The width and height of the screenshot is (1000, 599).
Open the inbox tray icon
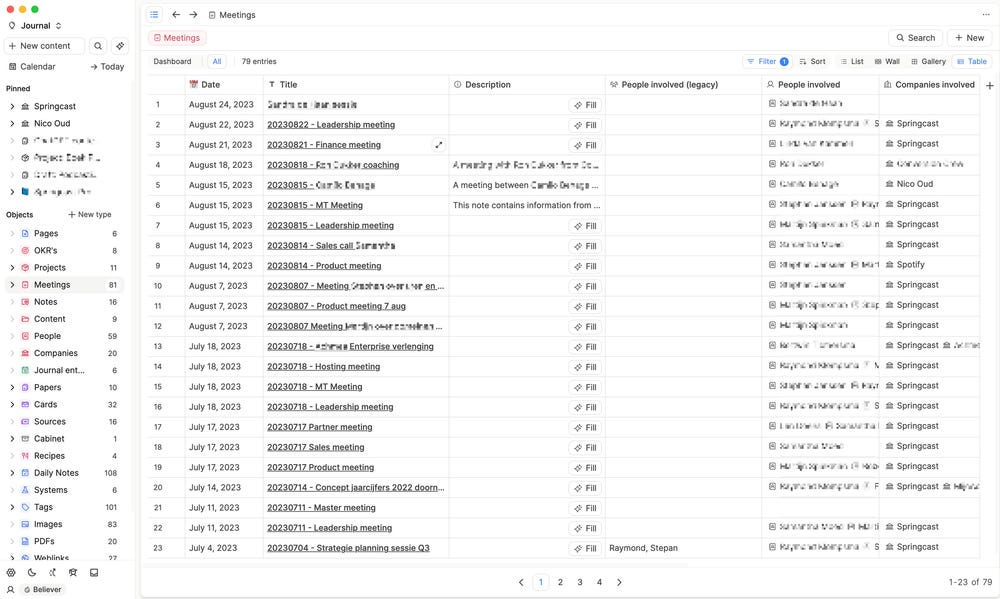click(x=94, y=573)
